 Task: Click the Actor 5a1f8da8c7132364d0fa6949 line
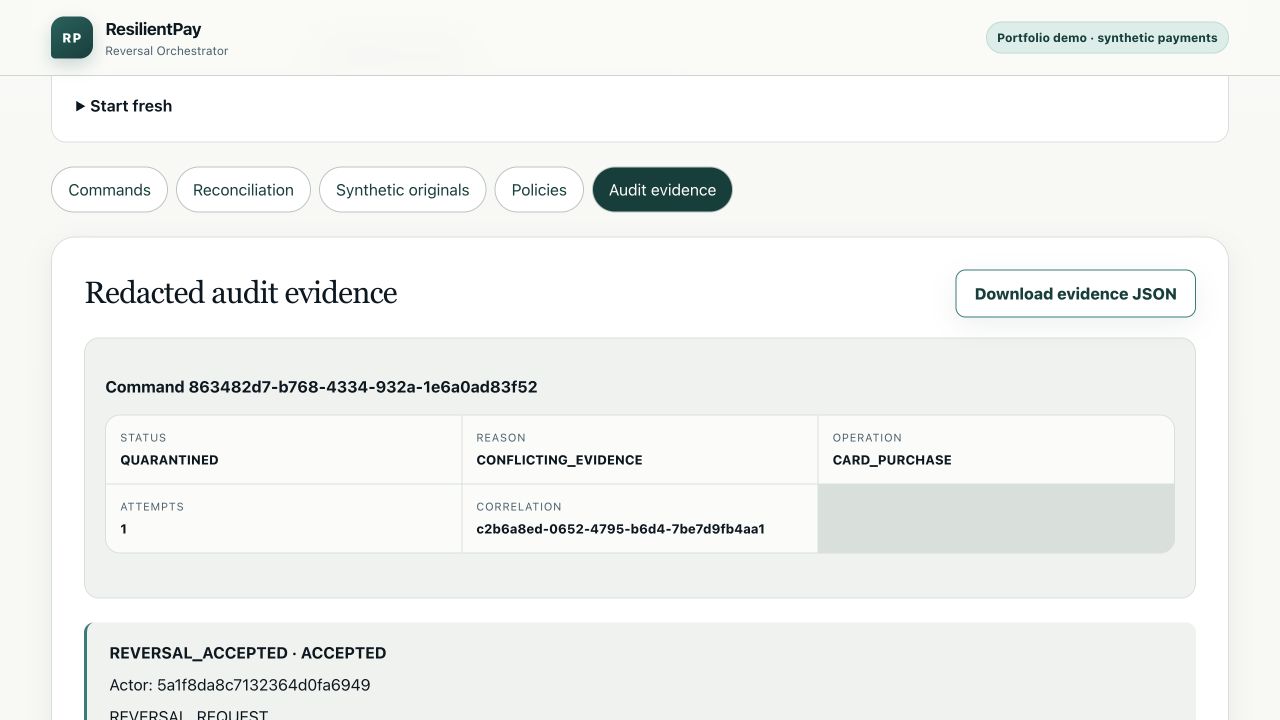[240, 685]
